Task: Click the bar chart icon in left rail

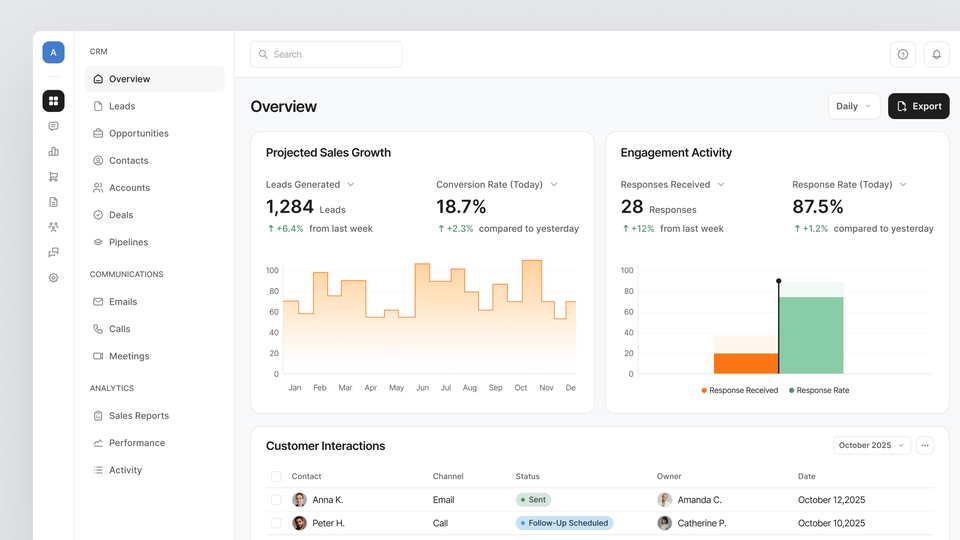Action: 53,151
